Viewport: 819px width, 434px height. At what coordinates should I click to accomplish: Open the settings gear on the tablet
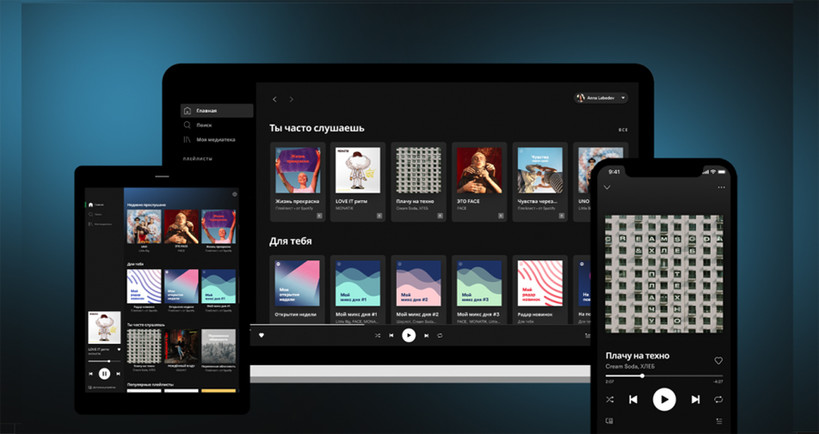234,194
